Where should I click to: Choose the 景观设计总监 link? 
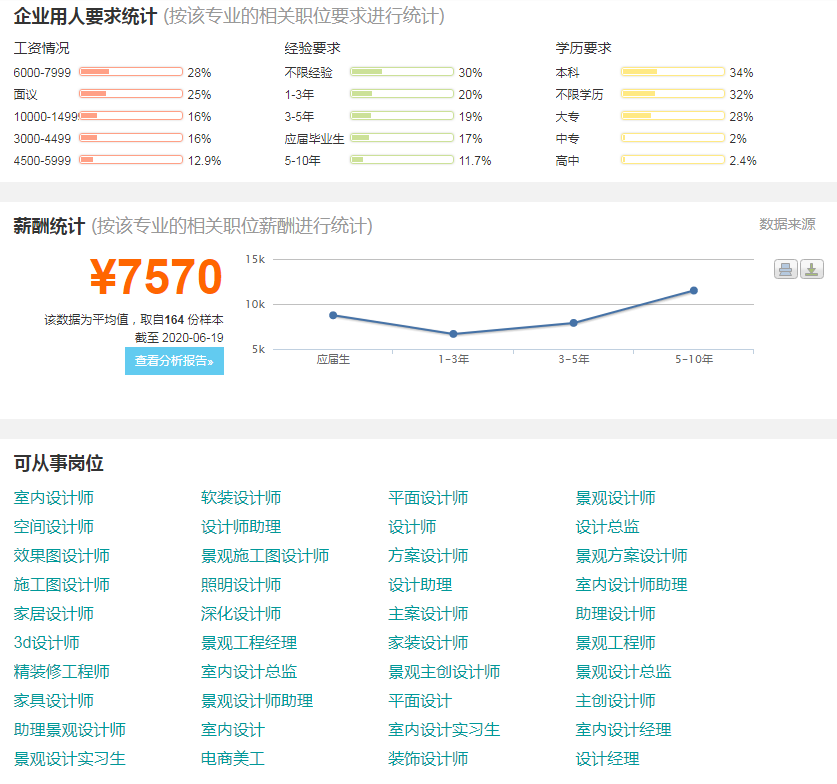click(623, 671)
